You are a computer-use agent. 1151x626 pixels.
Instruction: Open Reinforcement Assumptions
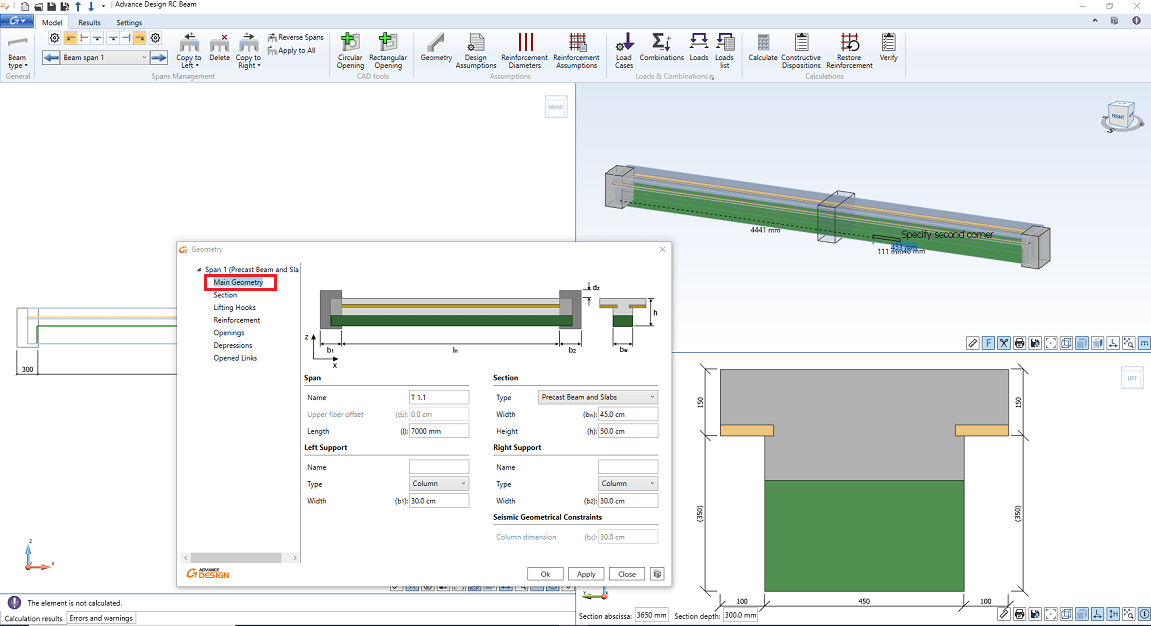(576, 51)
